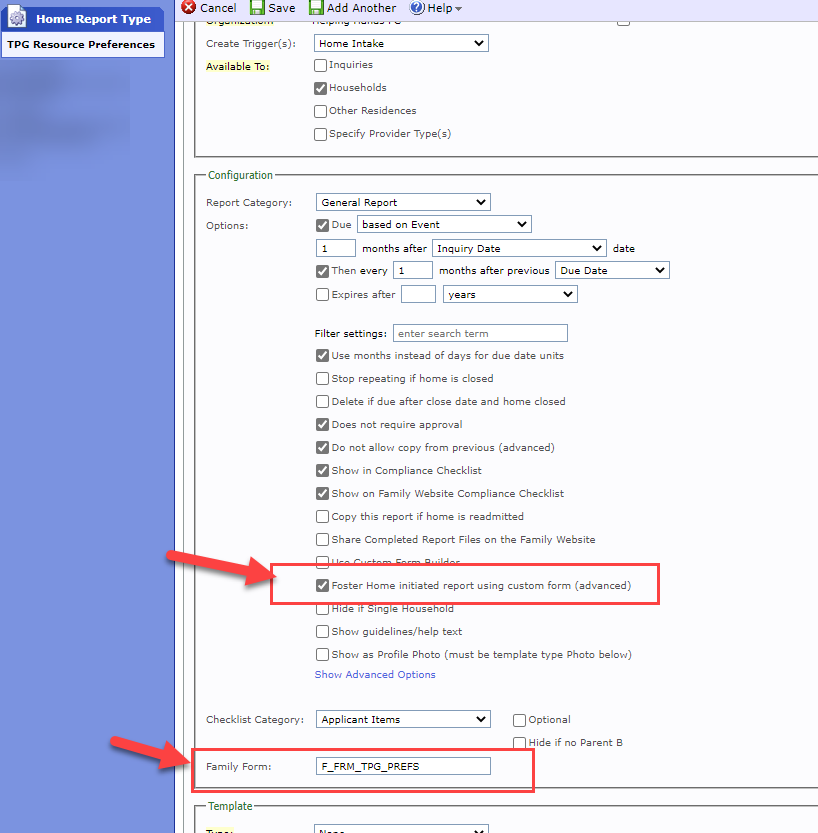818x833 pixels.
Task: Click the blue Help question icon
Action: tap(417, 7)
